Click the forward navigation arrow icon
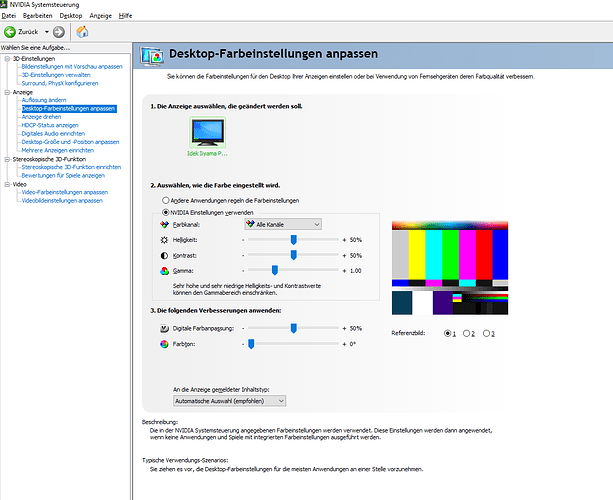613x500 pixels. (59, 32)
